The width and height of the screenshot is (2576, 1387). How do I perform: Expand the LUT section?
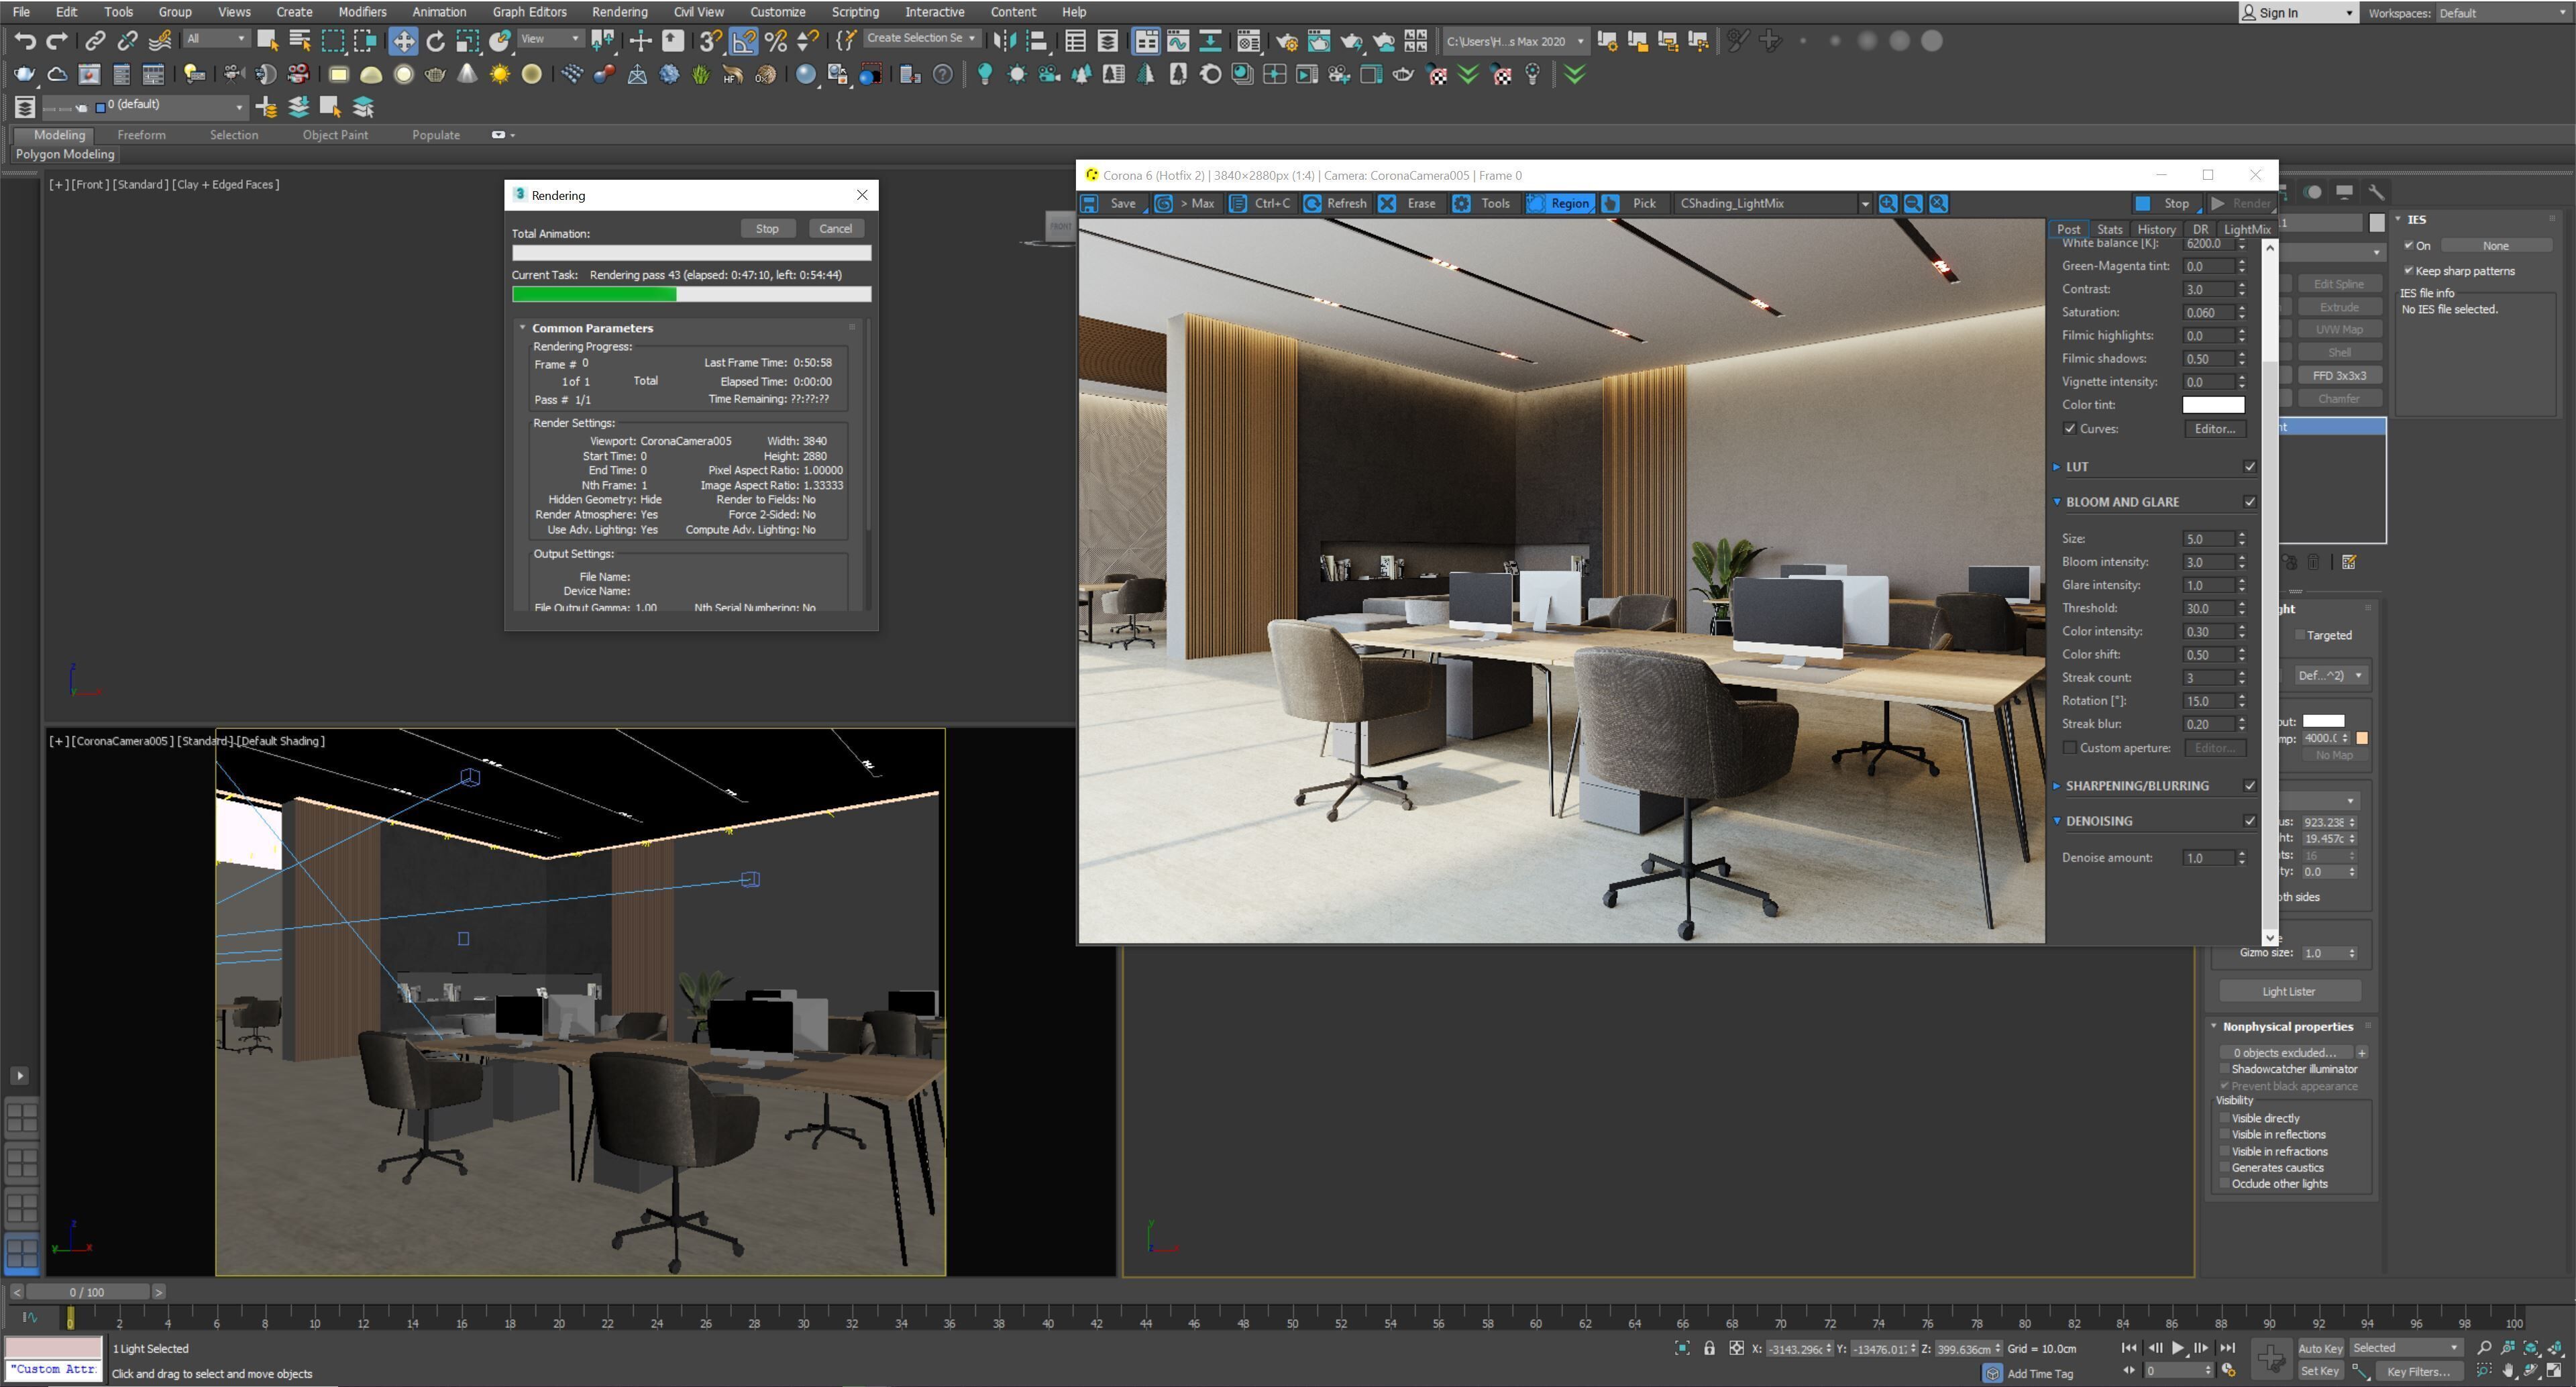(x=2057, y=467)
